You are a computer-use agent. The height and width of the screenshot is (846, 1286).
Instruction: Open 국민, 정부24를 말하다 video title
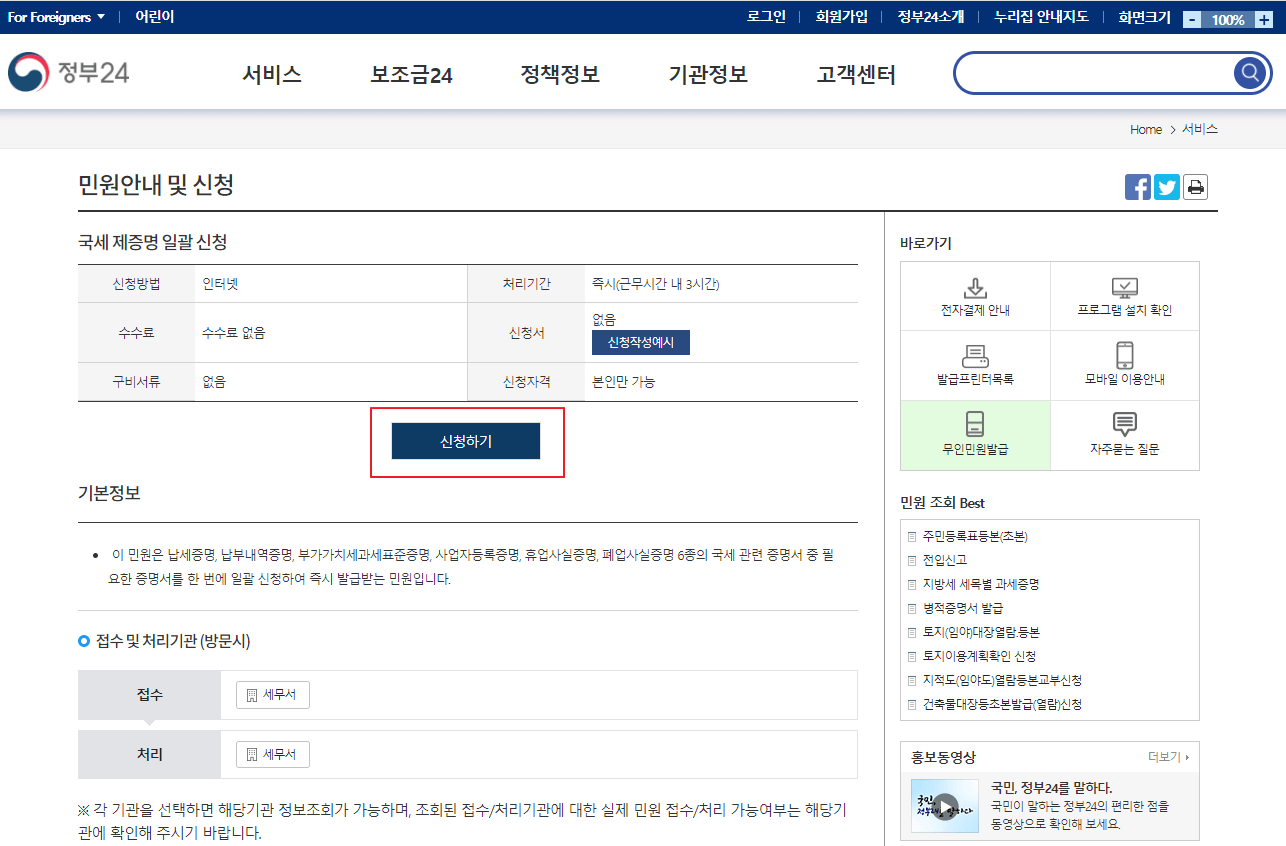pyautogui.click(x=1052, y=788)
